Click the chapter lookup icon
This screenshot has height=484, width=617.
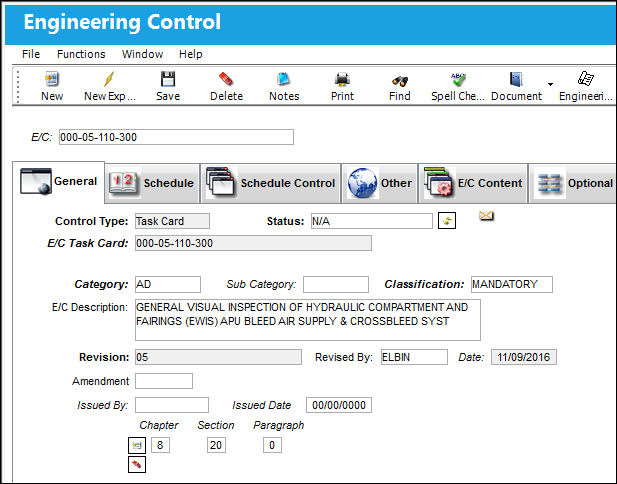[137, 445]
